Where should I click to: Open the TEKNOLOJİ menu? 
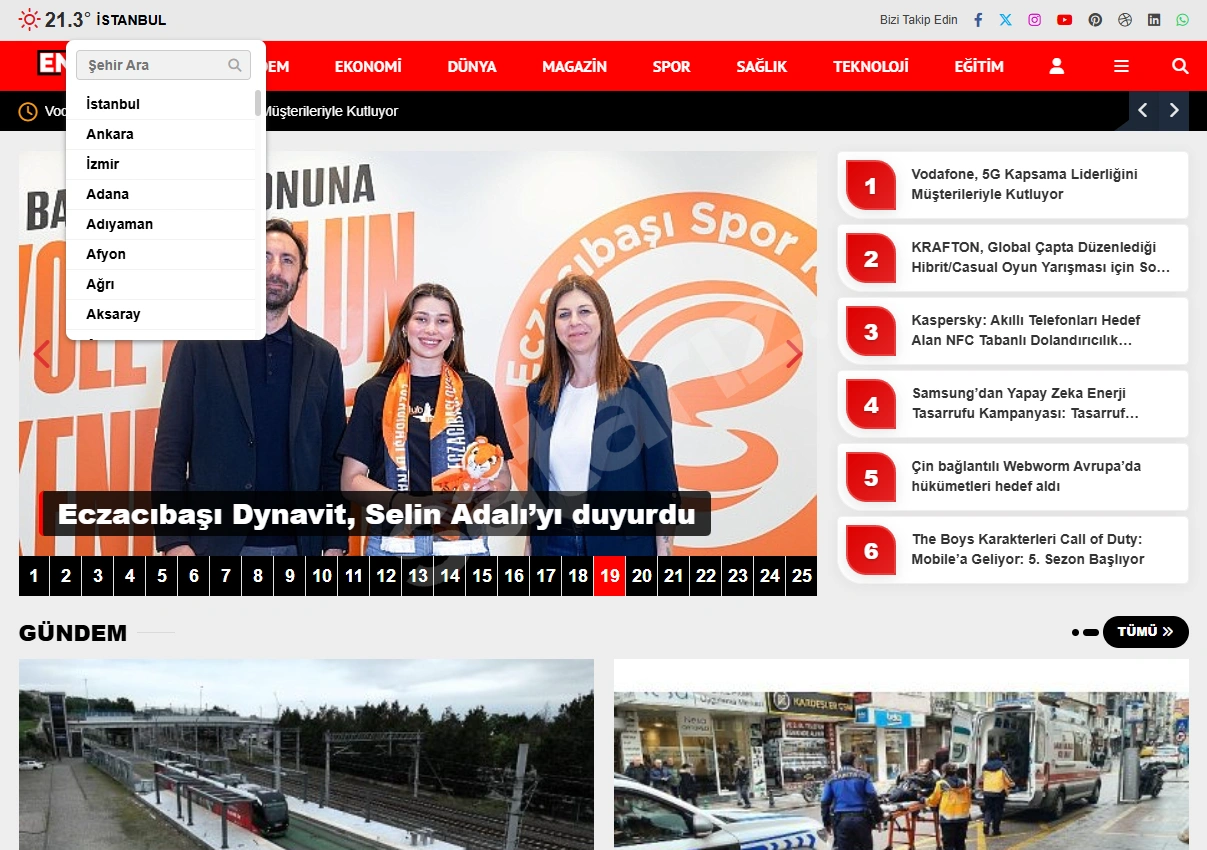click(871, 66)
